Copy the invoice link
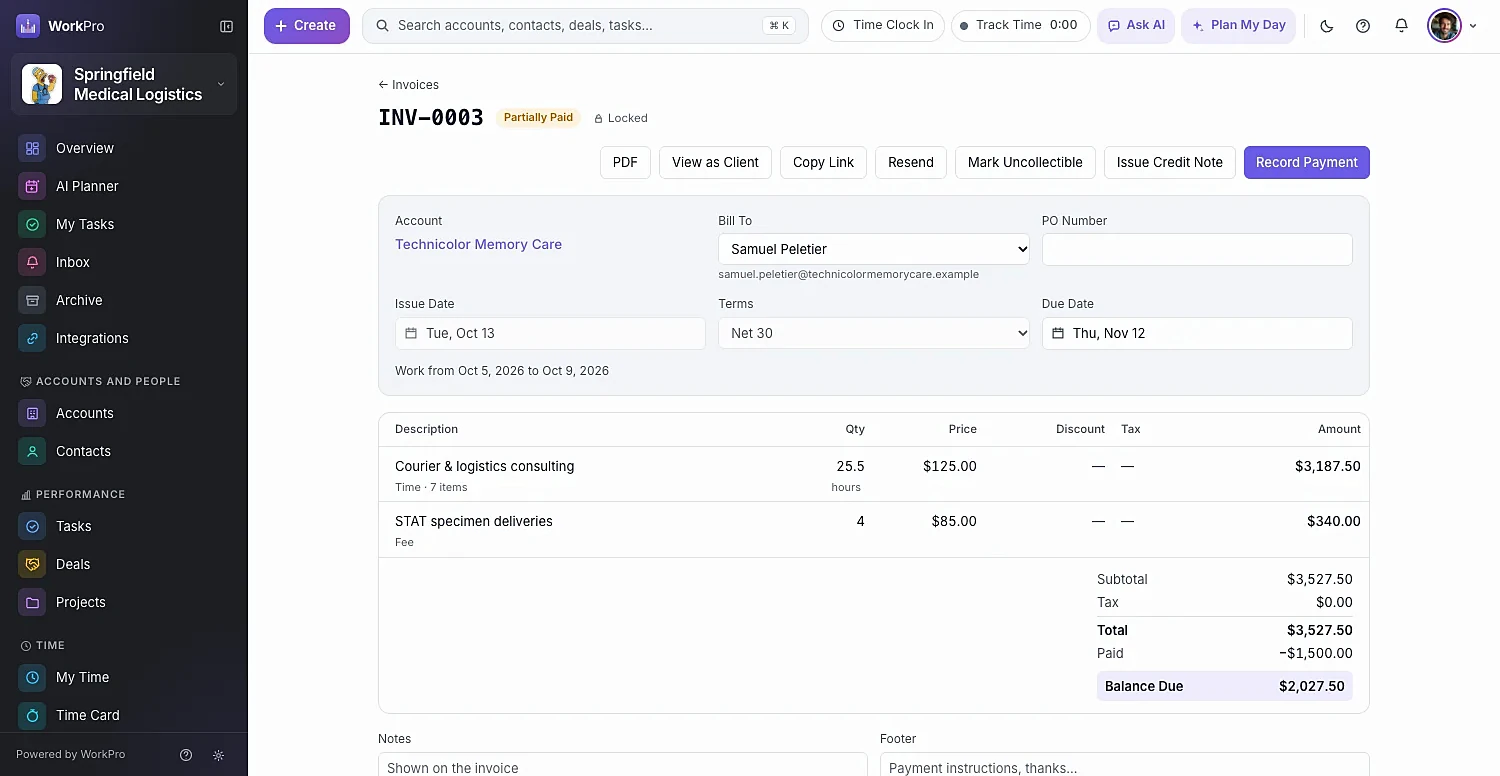 click(x=823, y=162)
